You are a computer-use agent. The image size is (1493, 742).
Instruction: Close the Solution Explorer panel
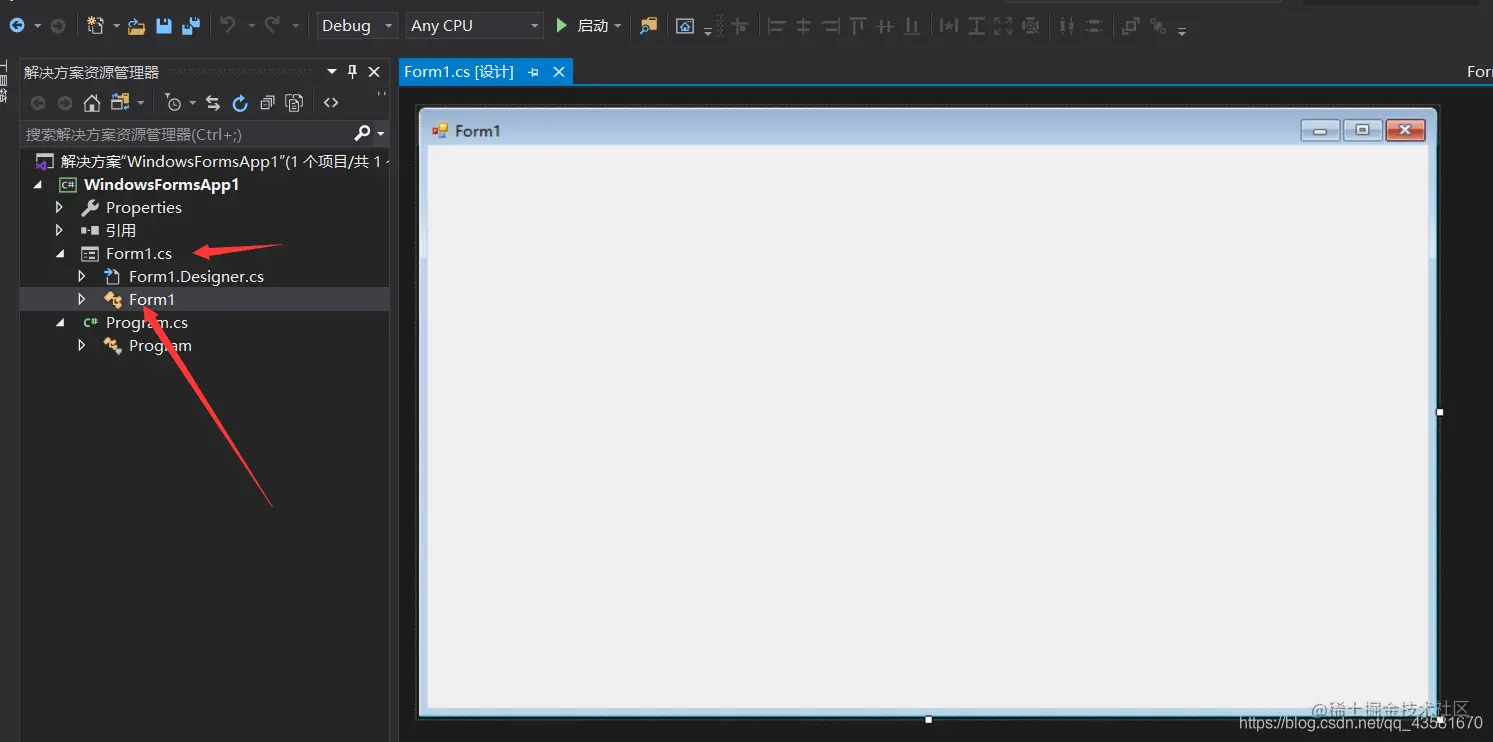(x=374, y=71)
